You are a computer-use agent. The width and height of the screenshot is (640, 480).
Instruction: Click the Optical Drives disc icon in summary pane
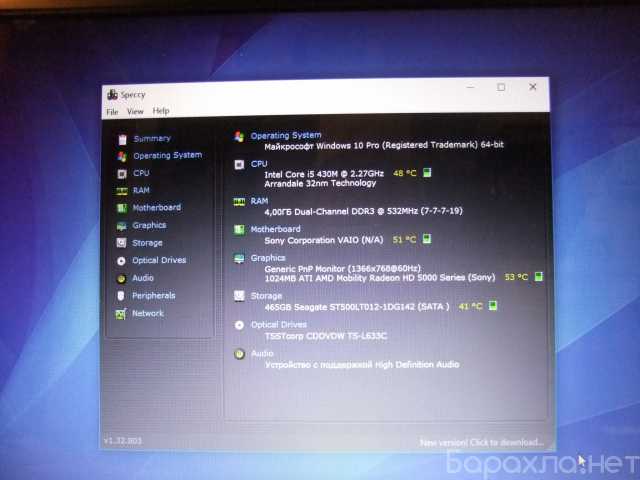coord(239,325)
